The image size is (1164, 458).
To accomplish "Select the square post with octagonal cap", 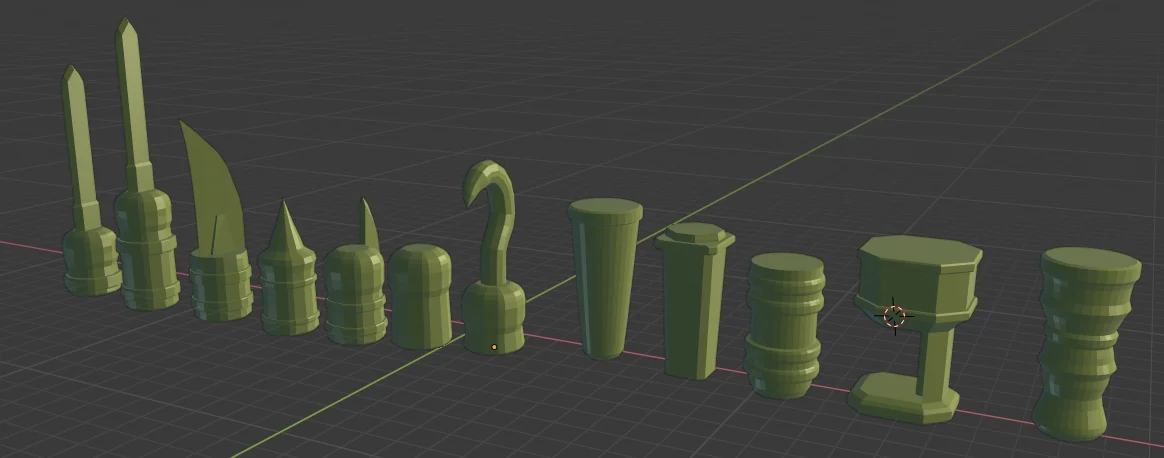I will click(x=694, y=301).
